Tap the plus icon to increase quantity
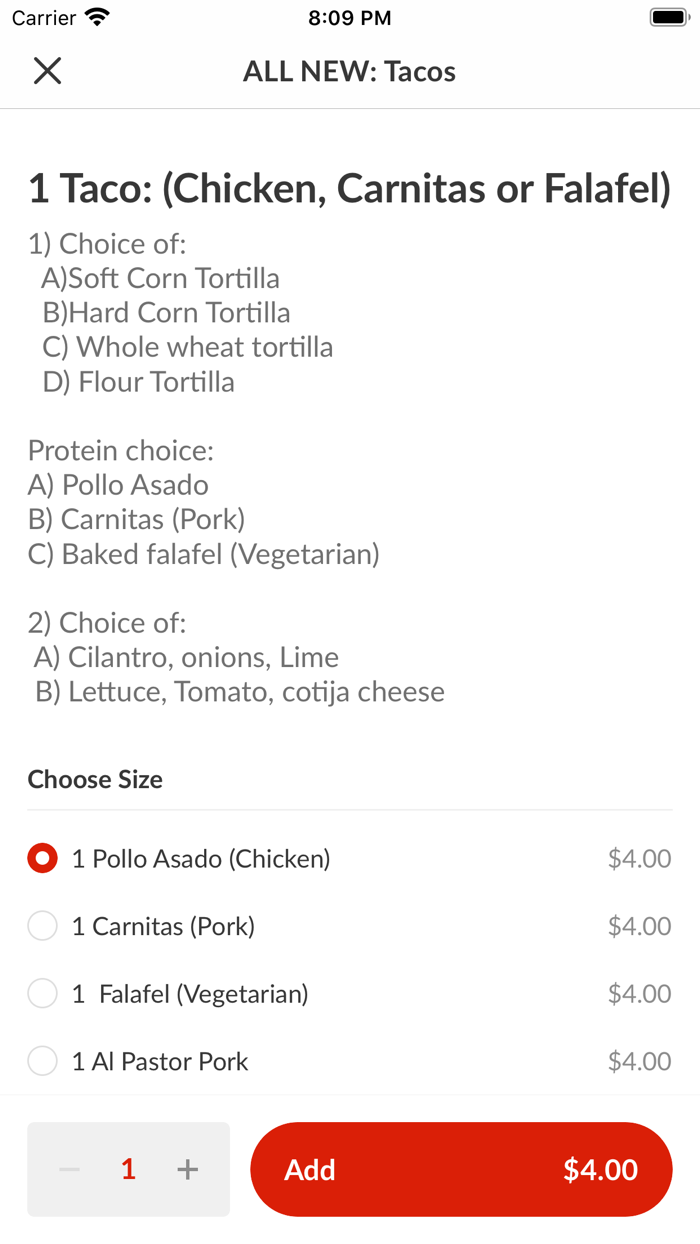Image resolution: width=700 pixels, height=1244 pixels. coord(187,1169)
